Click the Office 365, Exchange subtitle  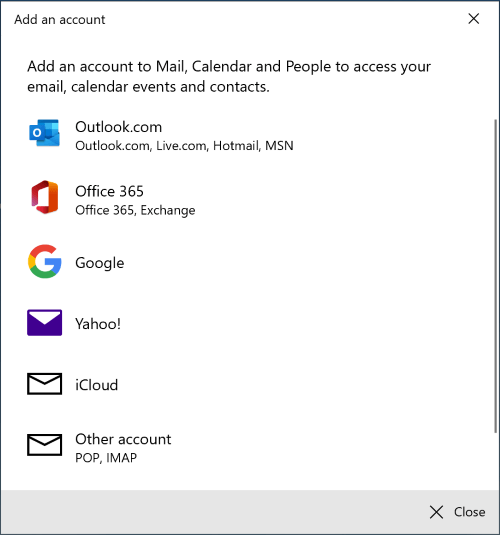[x=135, y=210]
